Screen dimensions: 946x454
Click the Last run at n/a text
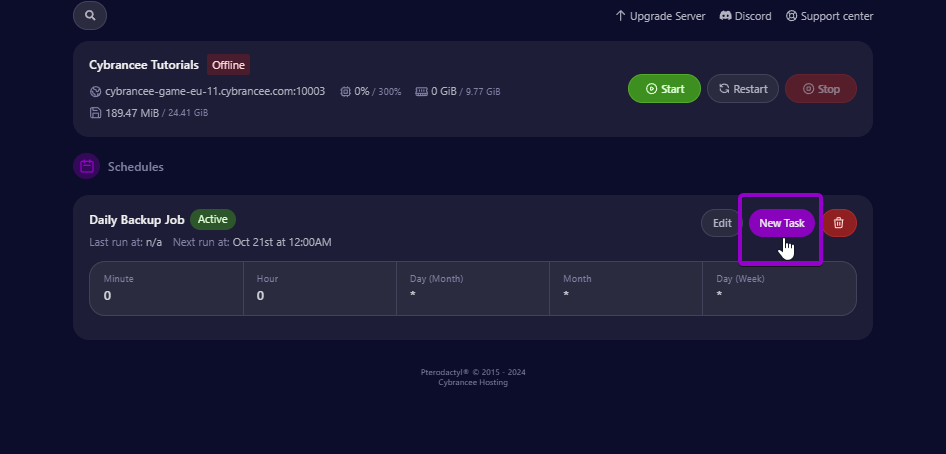(125, 242)
